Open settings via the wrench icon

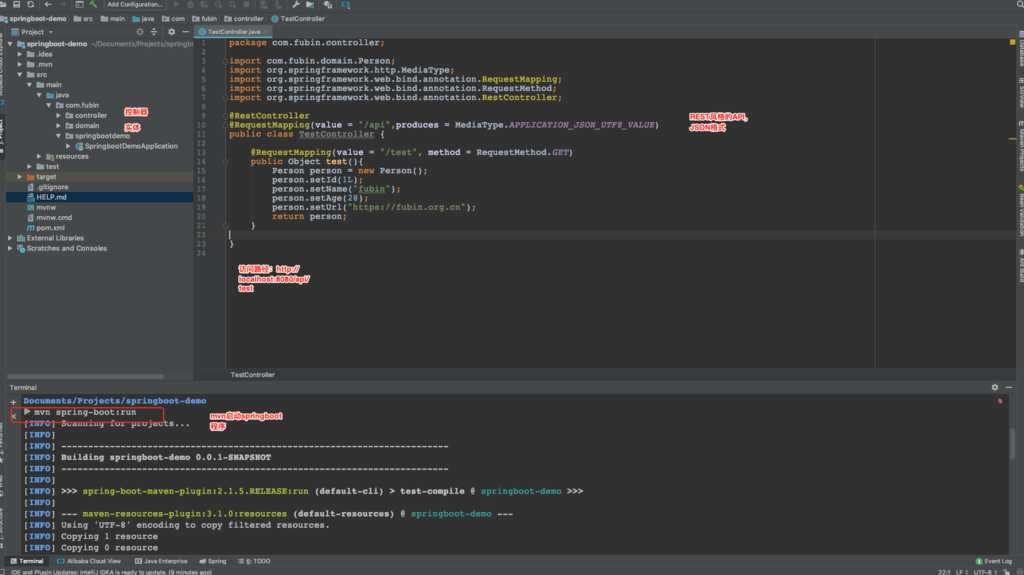295,5
